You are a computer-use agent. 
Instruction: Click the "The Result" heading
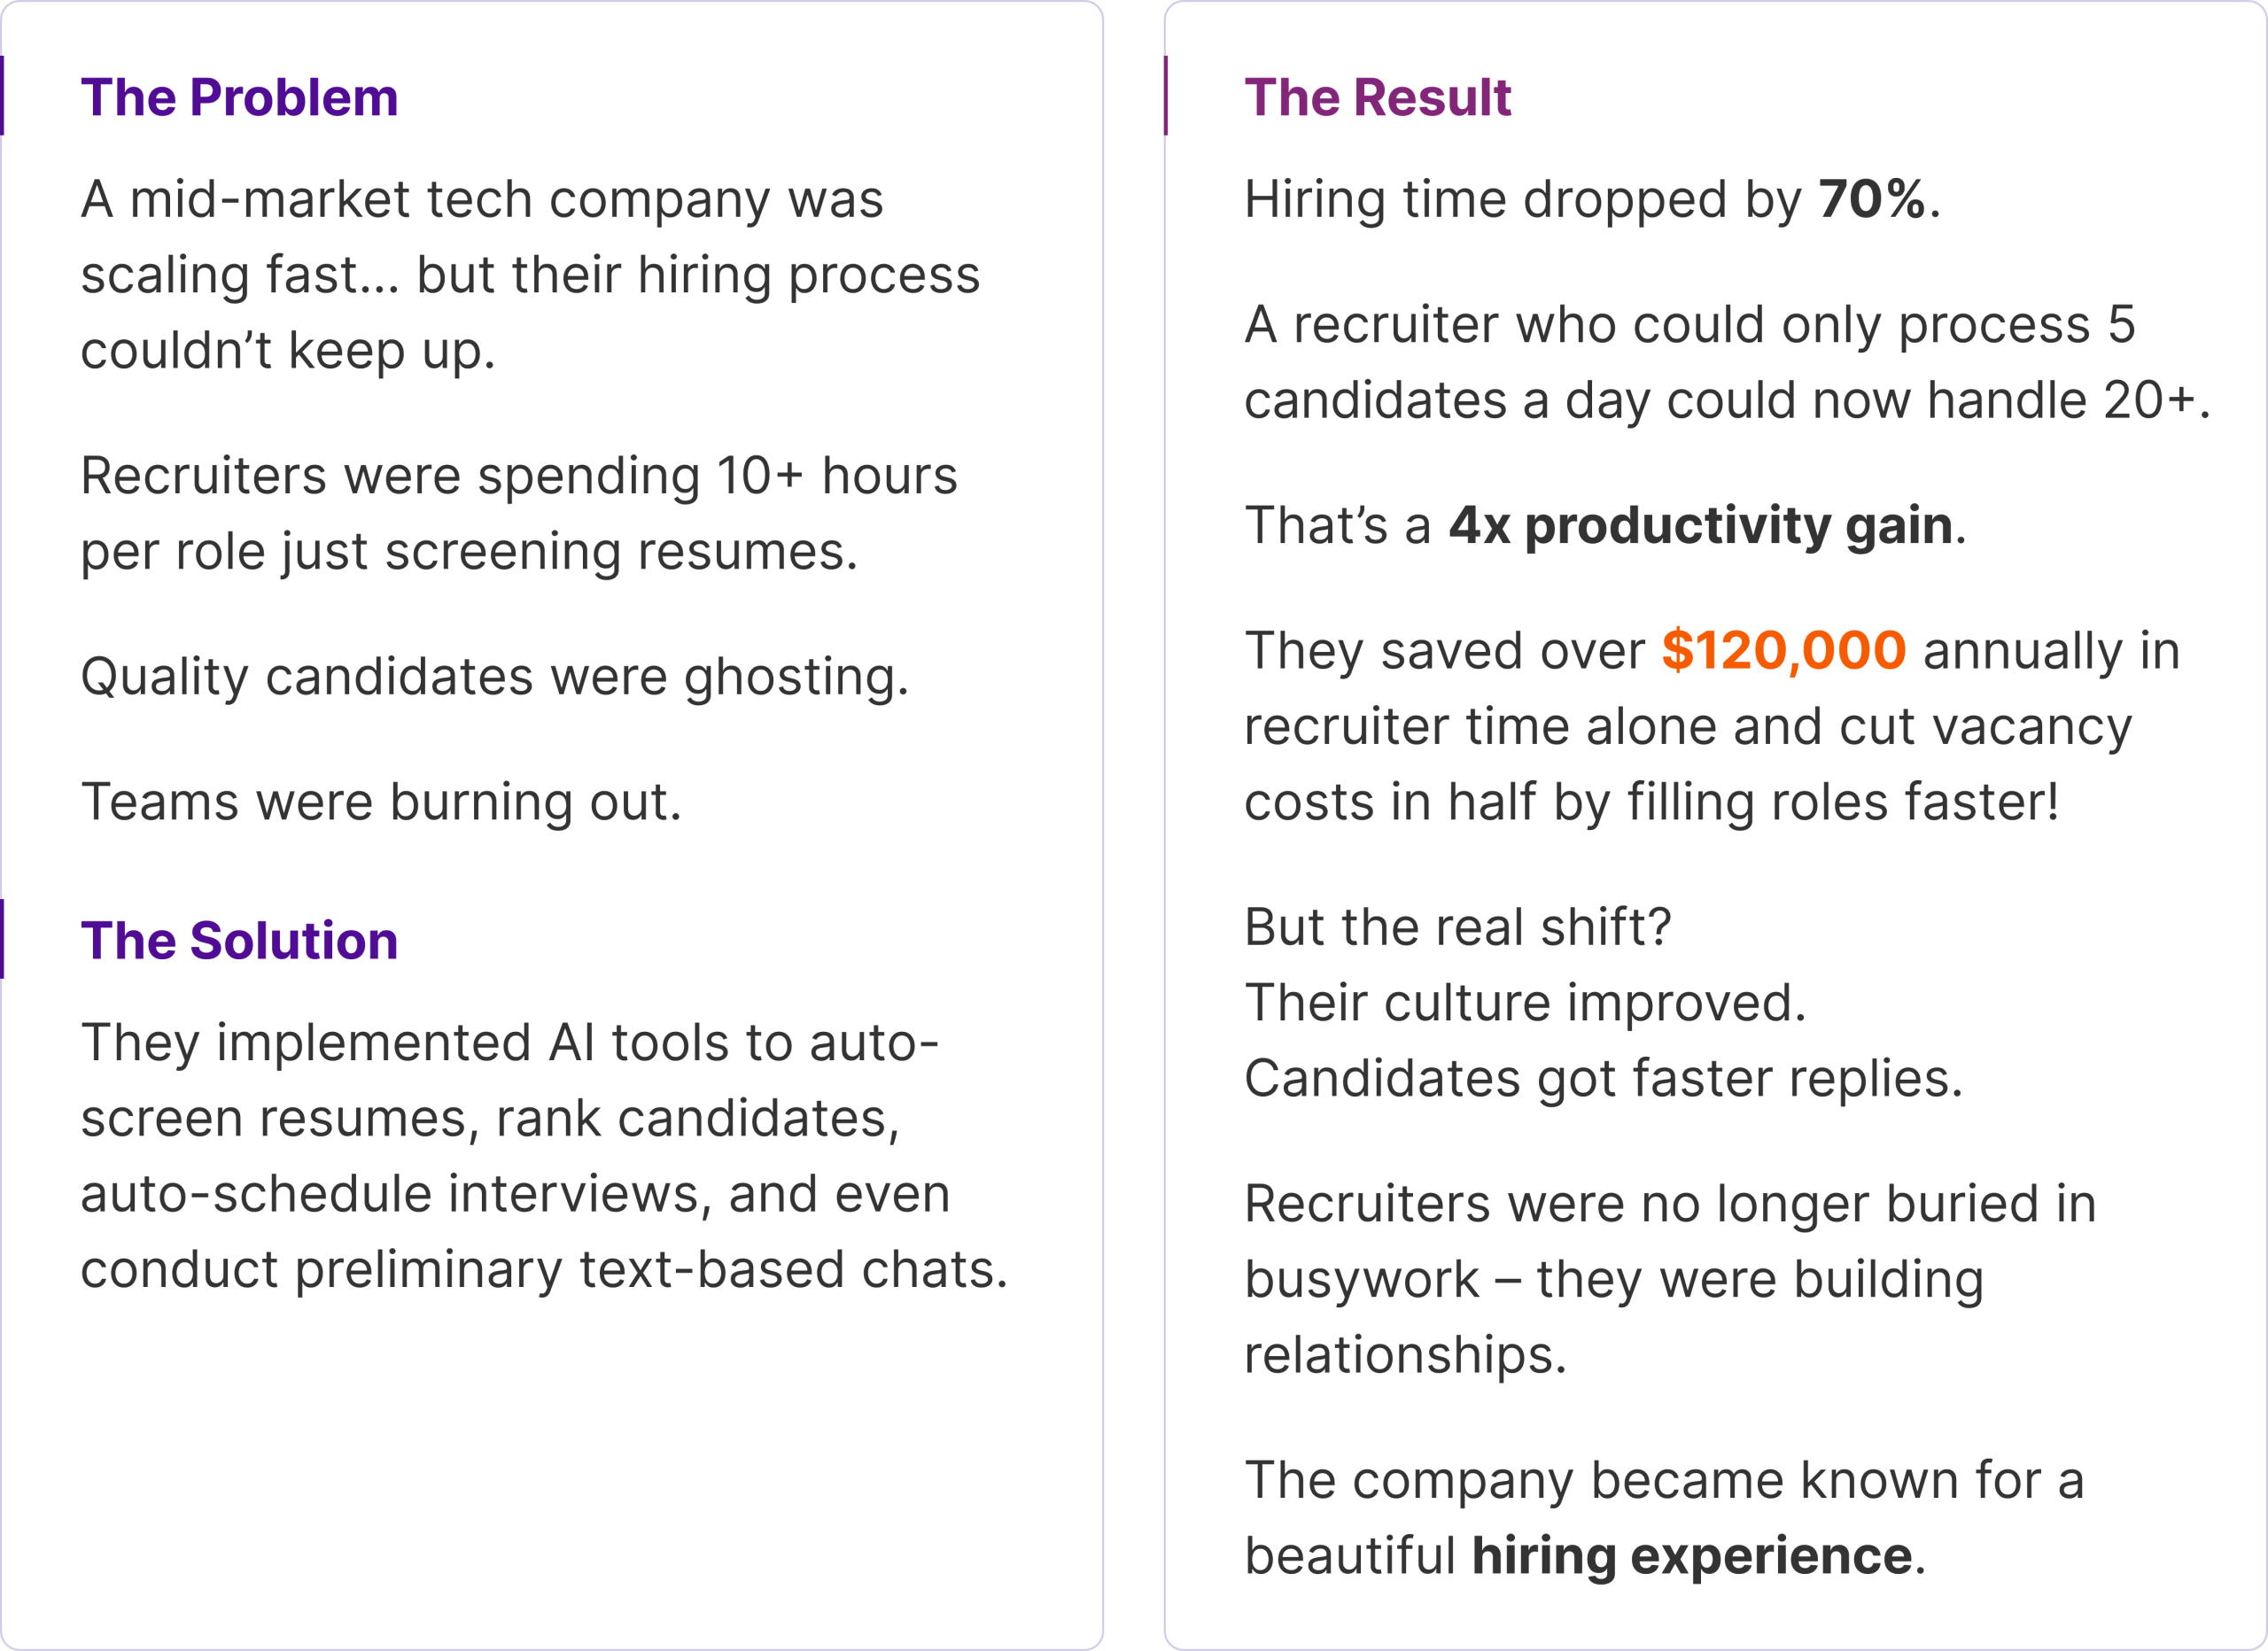pos(1377,97)
